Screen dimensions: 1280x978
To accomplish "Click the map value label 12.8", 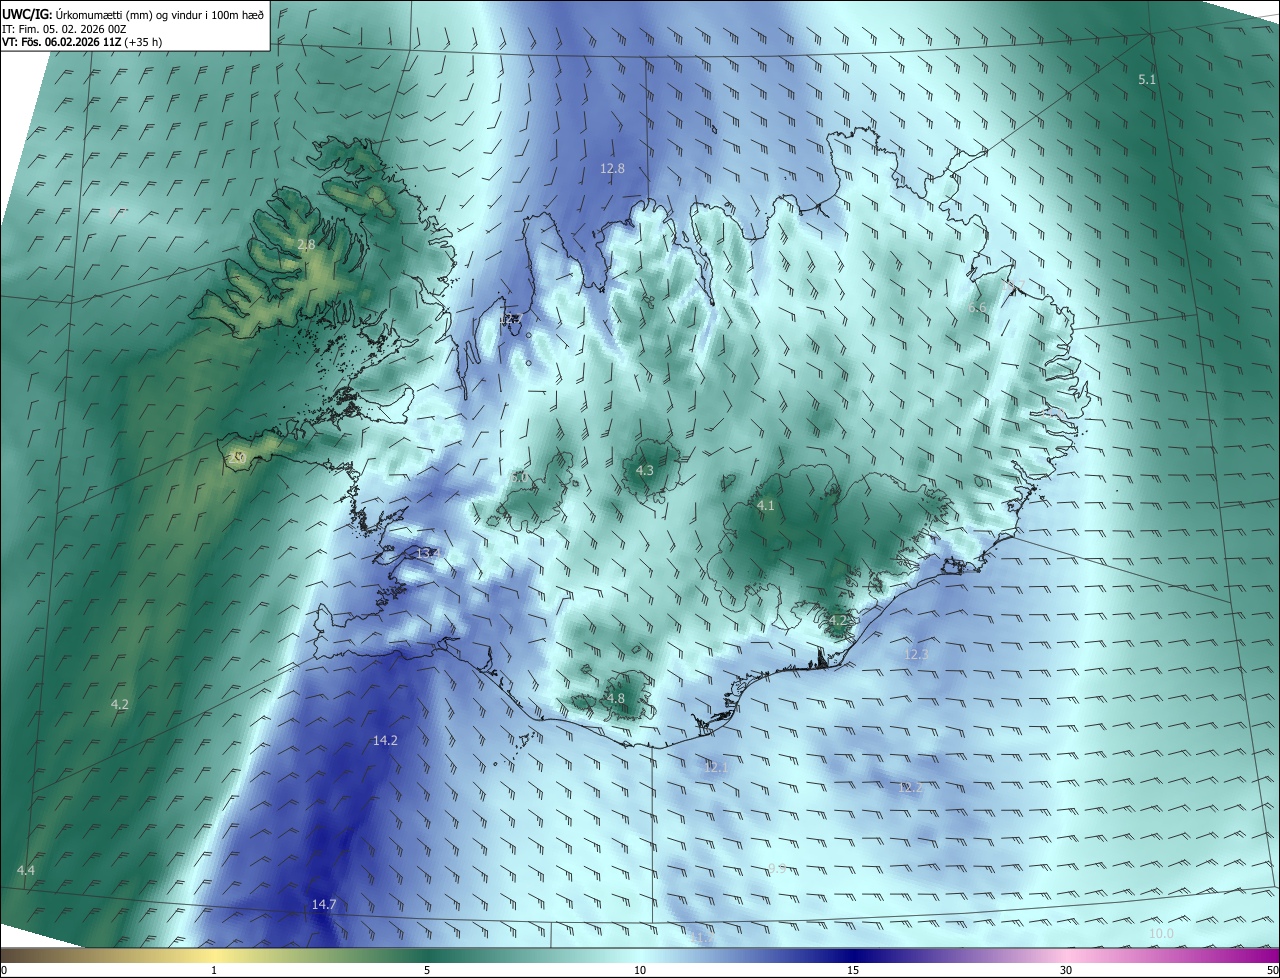I will 612,169.
